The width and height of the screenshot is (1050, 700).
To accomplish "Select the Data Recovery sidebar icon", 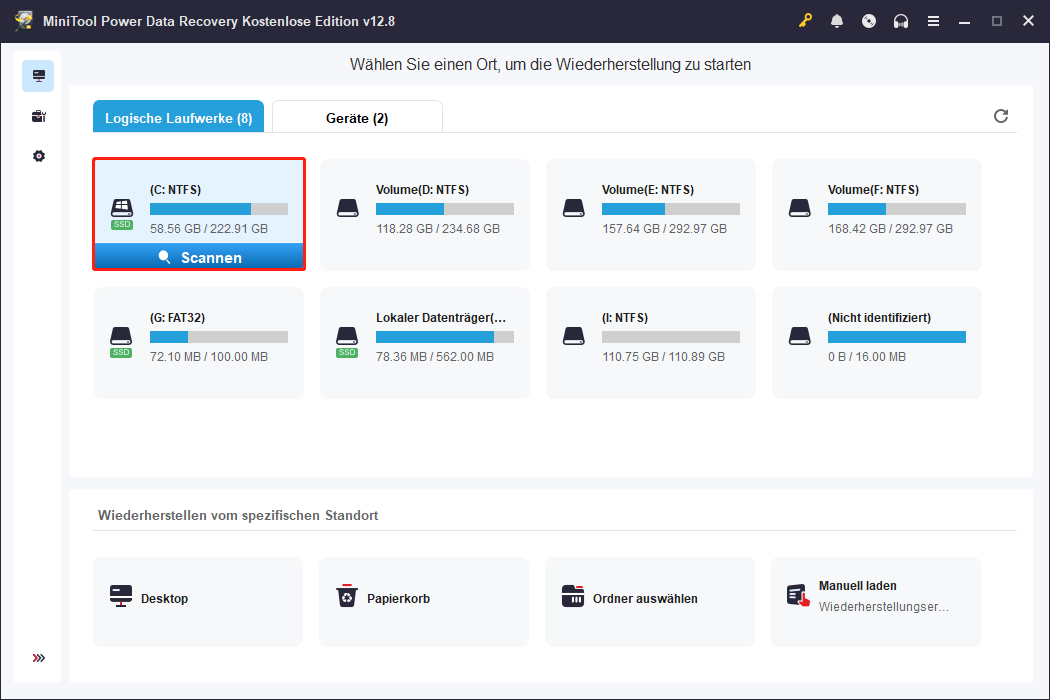I will tap(38, 75).
